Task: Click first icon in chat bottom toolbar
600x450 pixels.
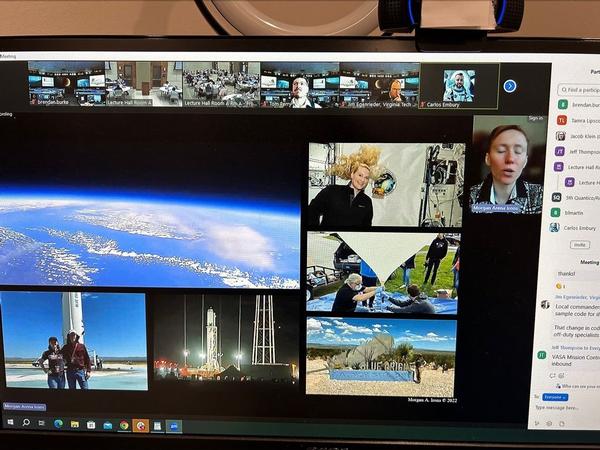Action: pyautogui.click(x=537, y=423)
